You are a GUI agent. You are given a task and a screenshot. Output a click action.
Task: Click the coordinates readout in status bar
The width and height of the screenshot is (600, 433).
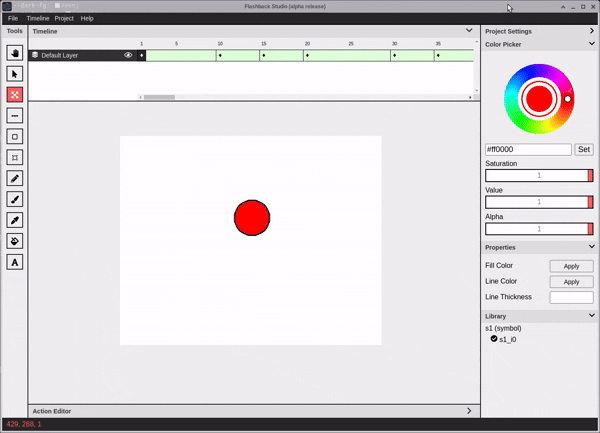(24, 424)
